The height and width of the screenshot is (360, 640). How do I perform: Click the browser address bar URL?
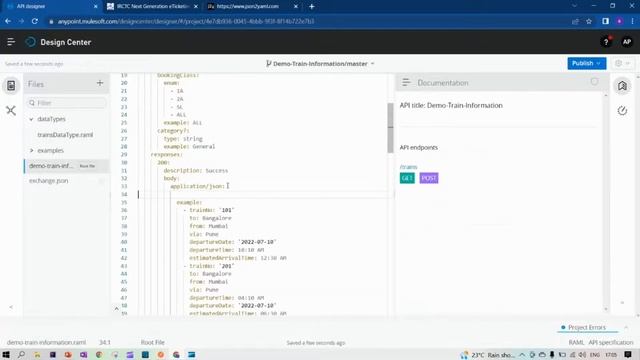point(186,21)
